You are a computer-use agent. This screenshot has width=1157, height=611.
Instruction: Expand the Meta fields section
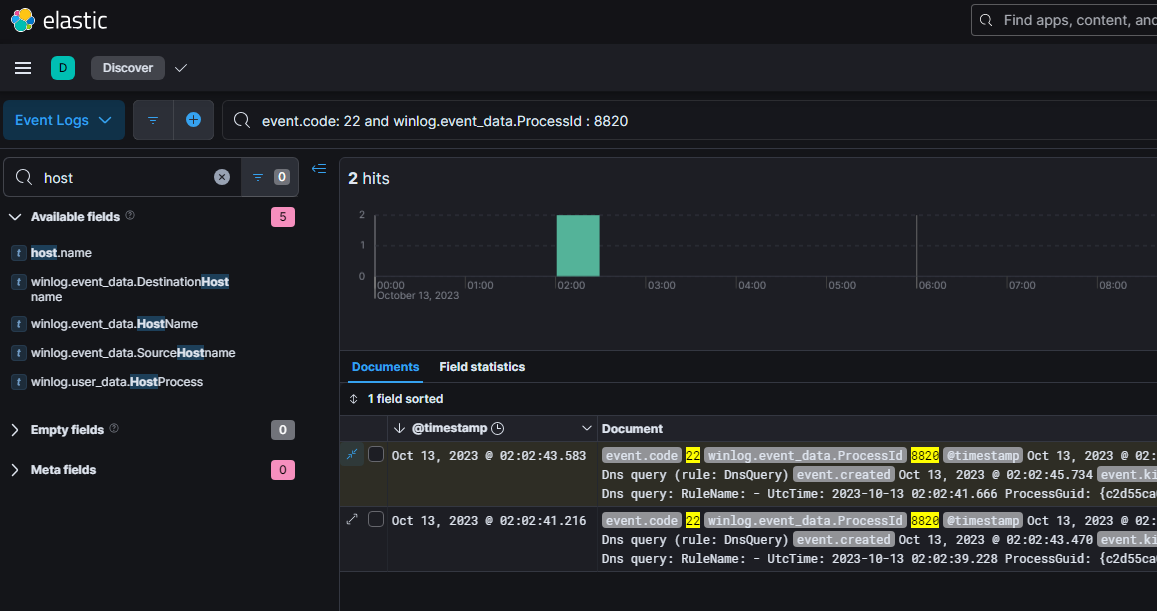click(15, 470)
